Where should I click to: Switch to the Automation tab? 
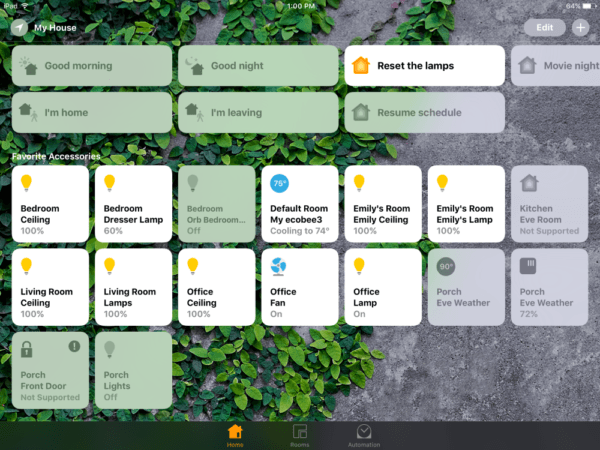click(364, 435)
